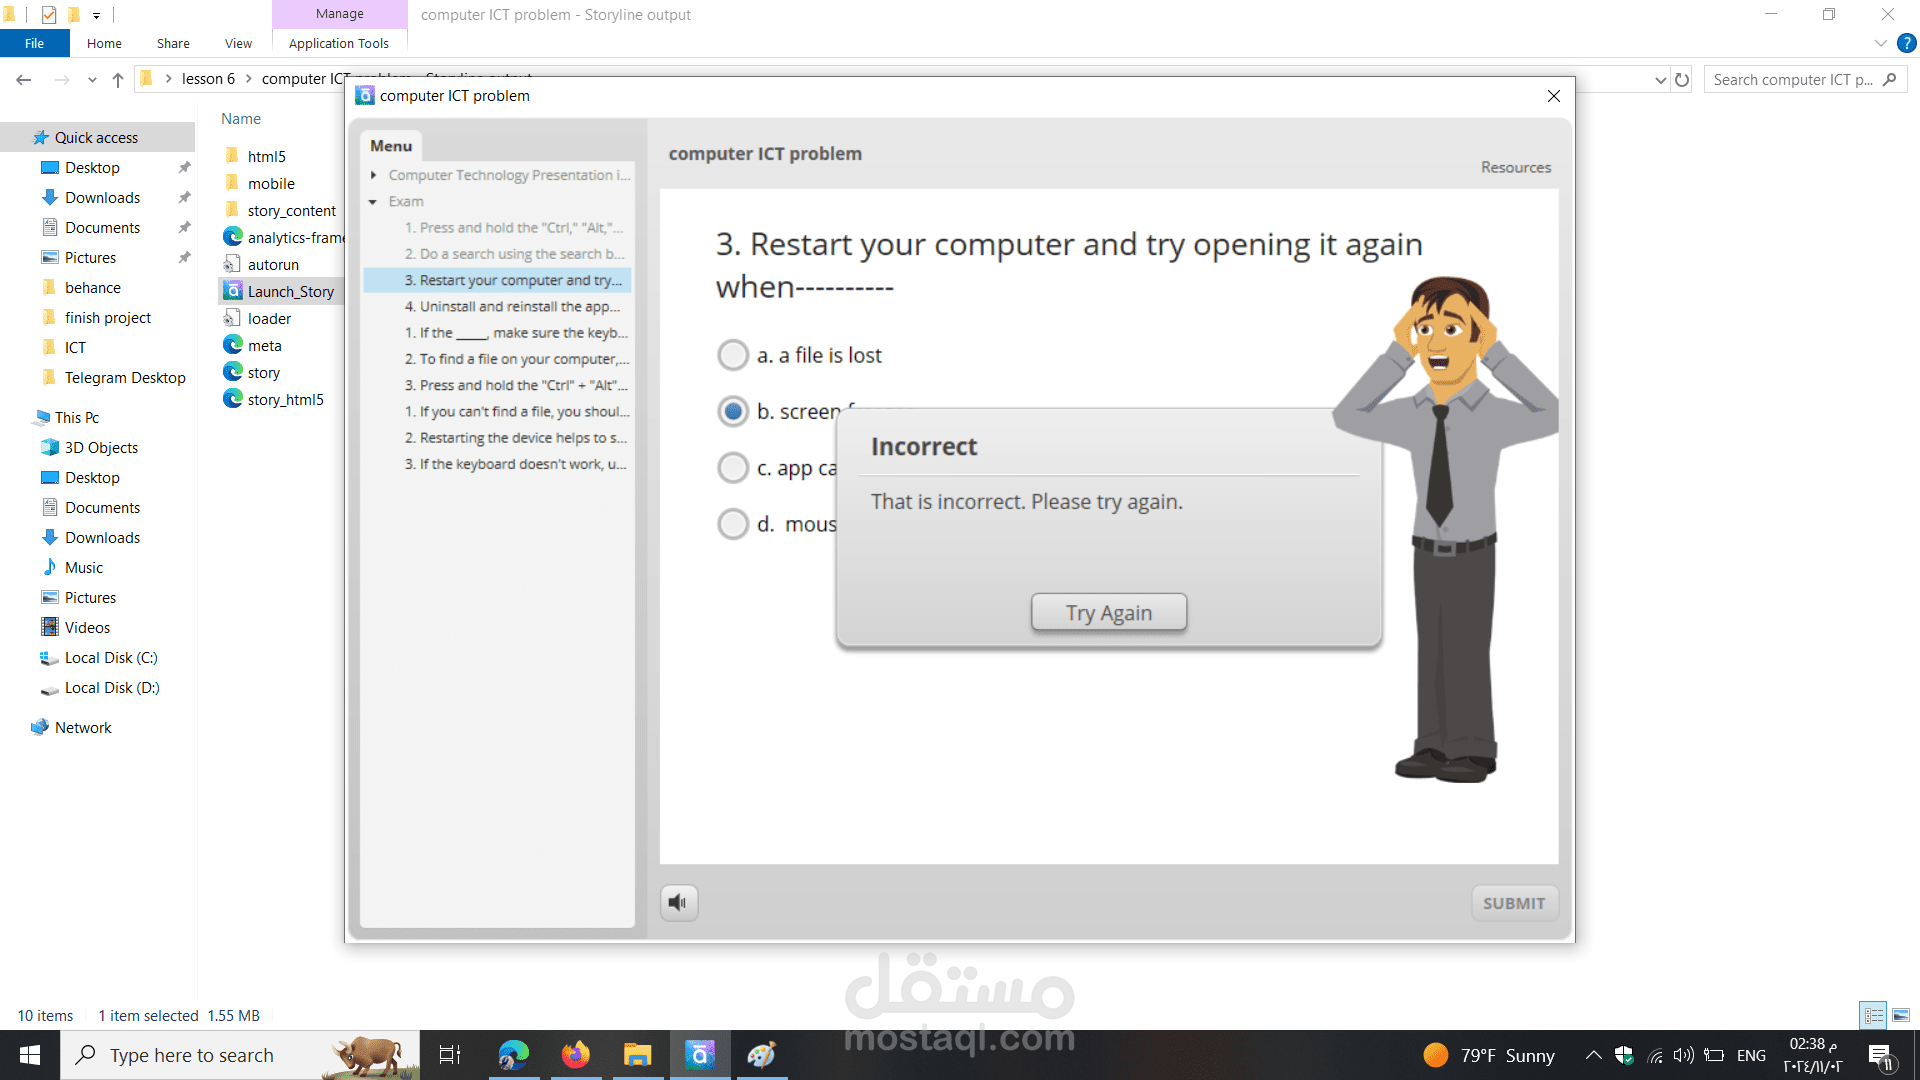Screen dimensions: 1920x1080
Task: Mute audio with the speaker volume icon
Action: coord(678,903)
